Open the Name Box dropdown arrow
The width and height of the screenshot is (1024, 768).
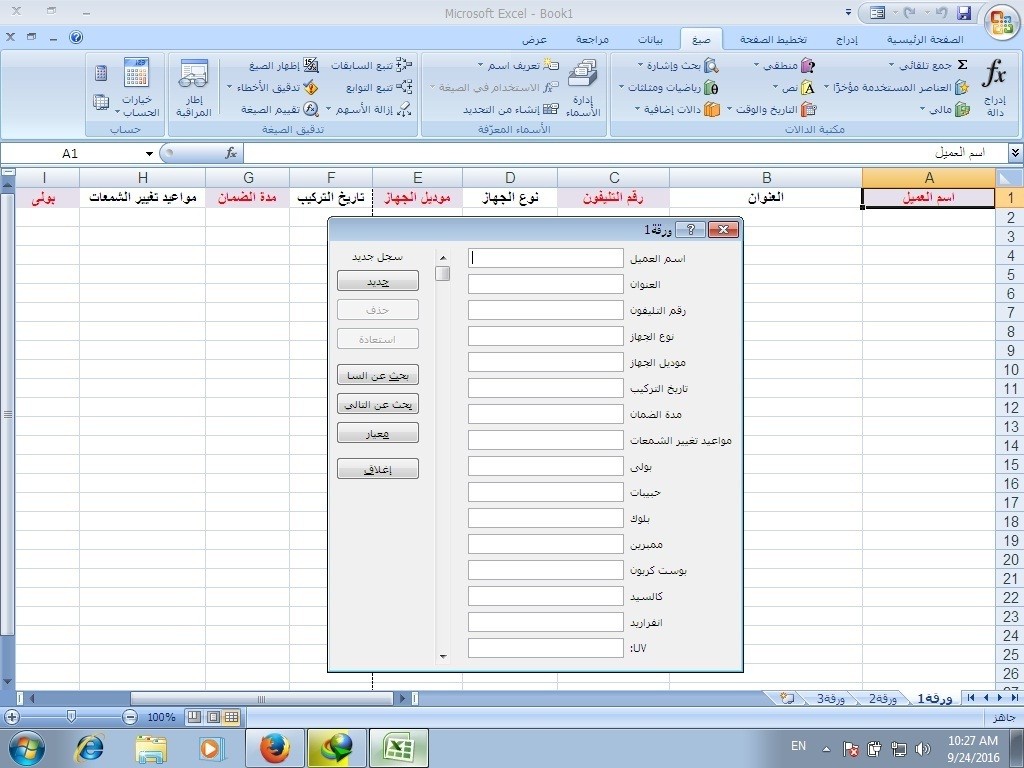[150, 153]
